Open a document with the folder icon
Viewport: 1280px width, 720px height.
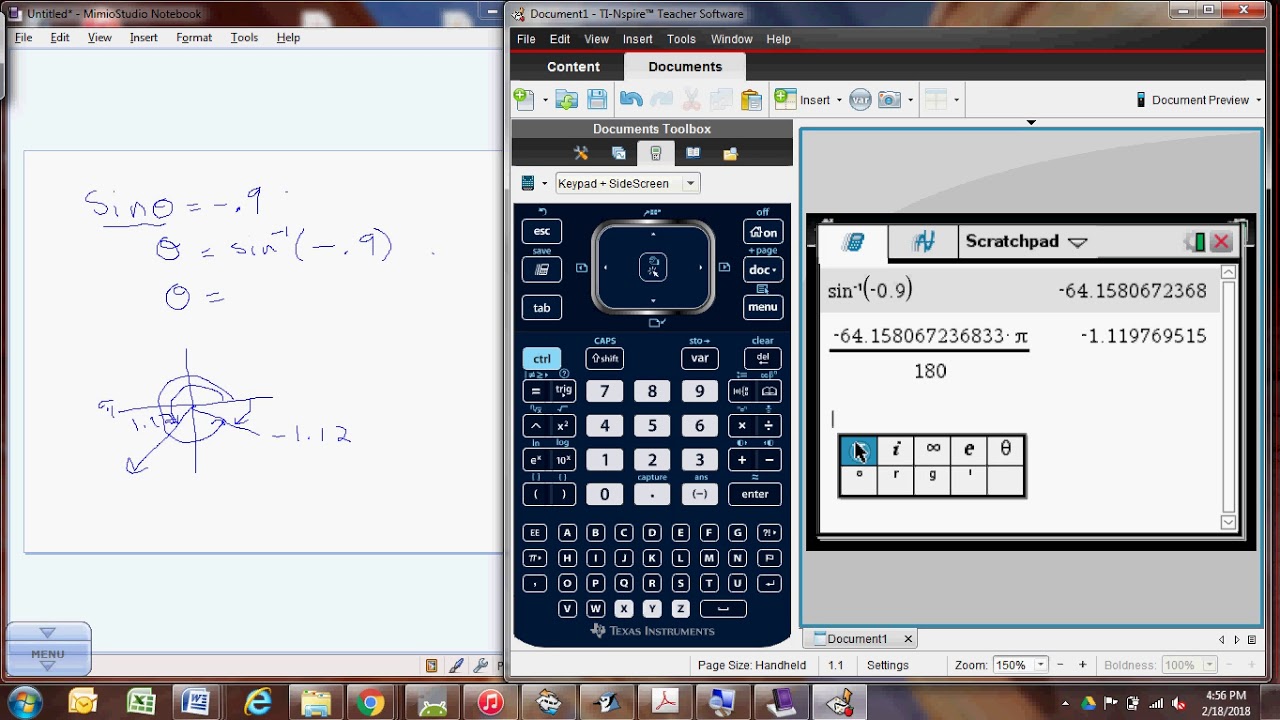(x=567, y=99)
